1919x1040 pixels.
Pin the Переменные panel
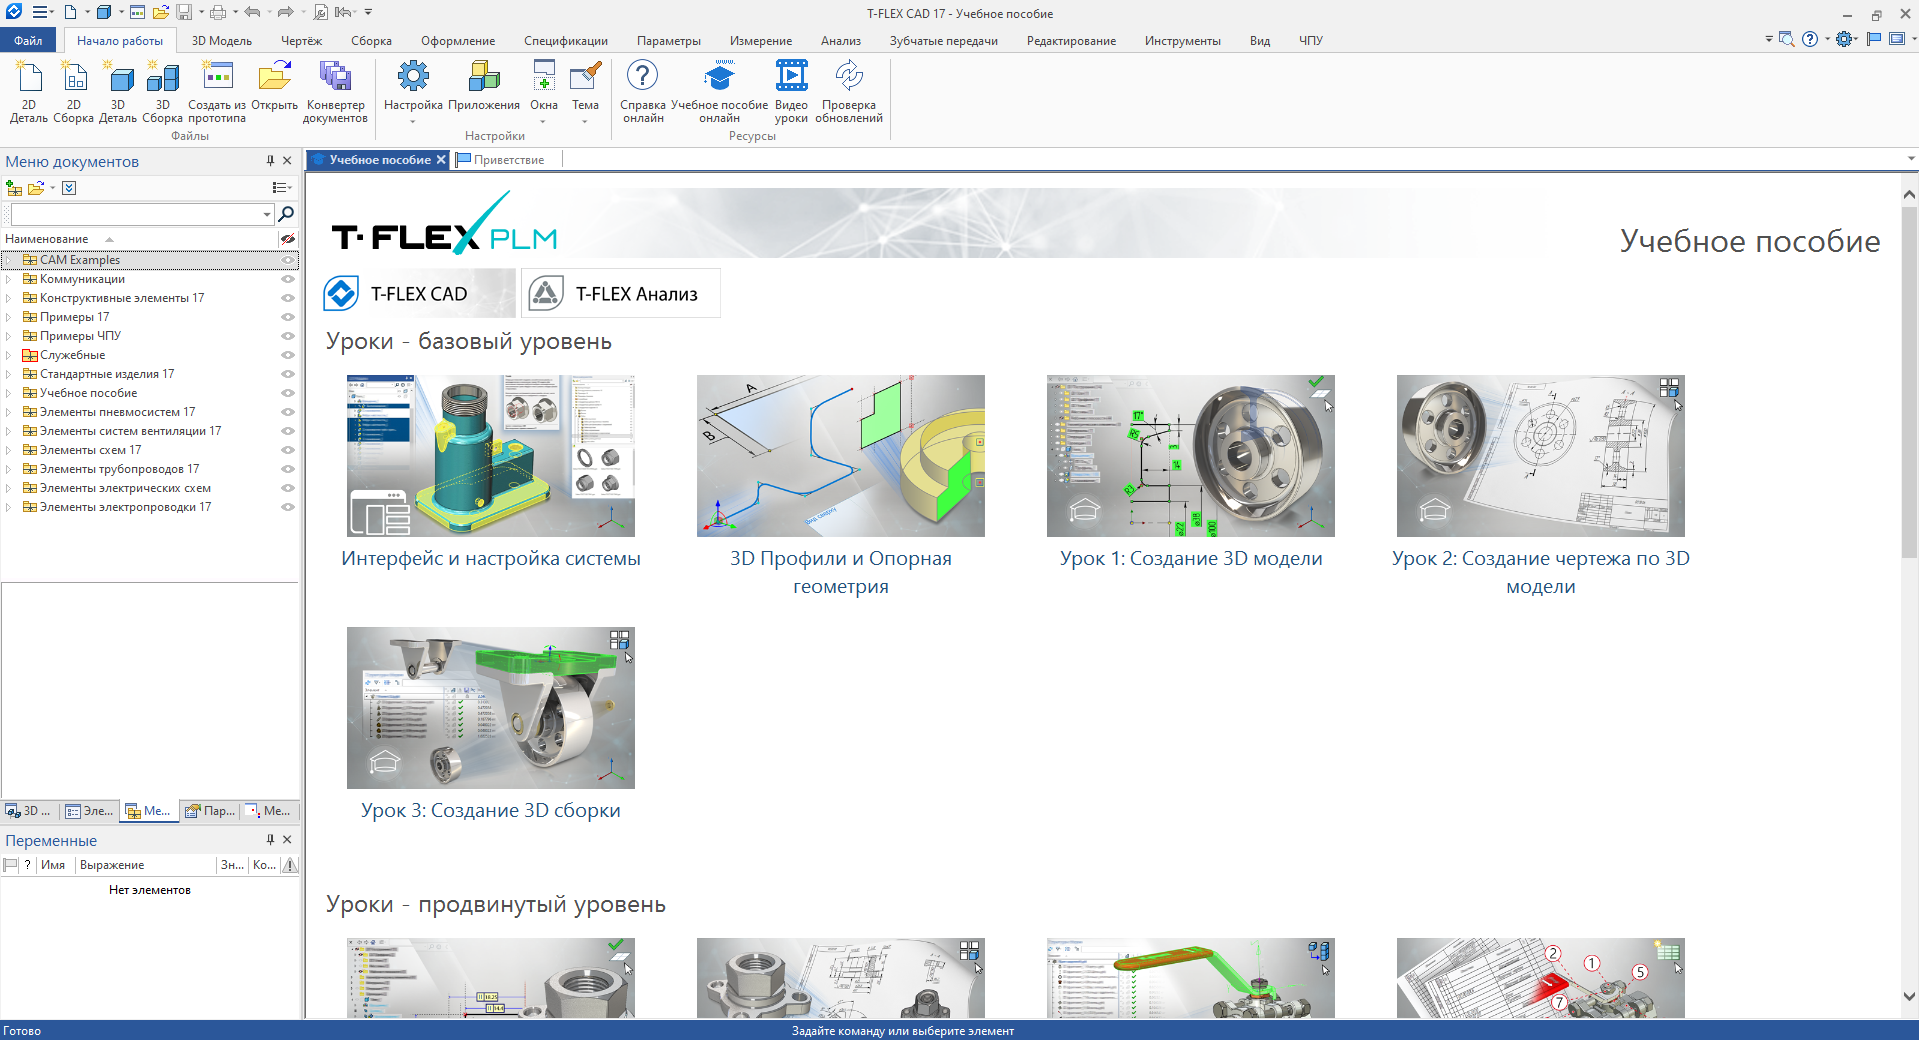point(270,840)
